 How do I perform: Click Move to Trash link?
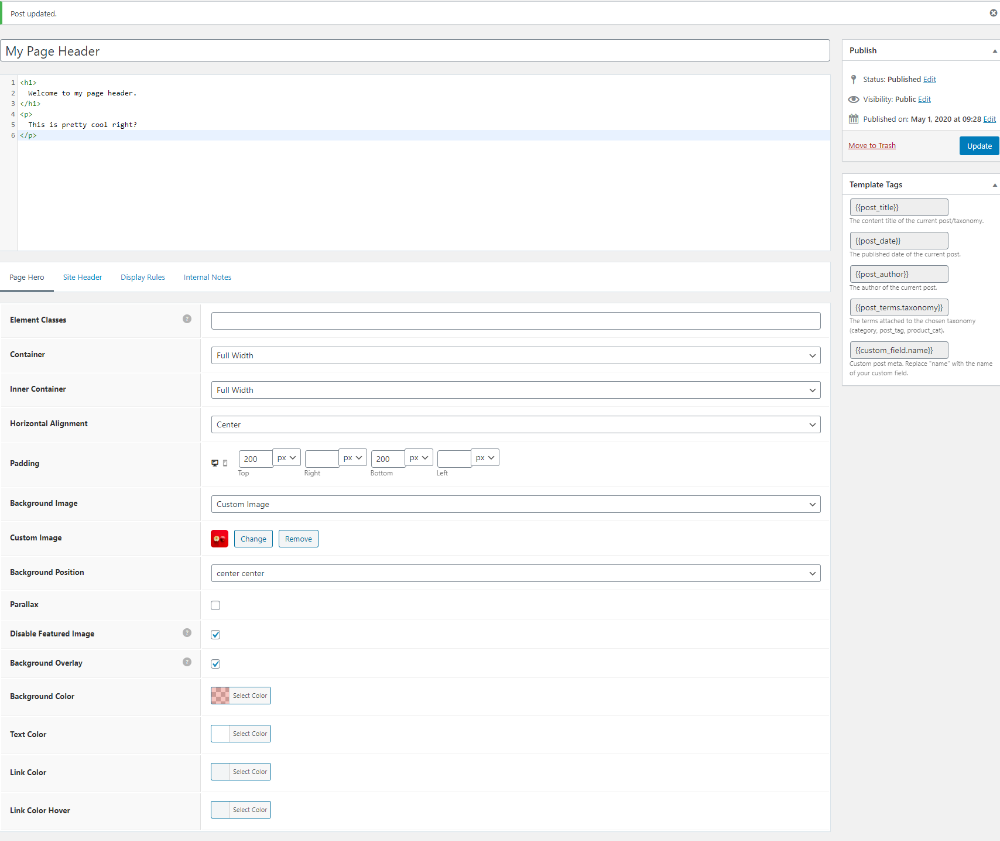pyautogui.click(x=872, y=145)
